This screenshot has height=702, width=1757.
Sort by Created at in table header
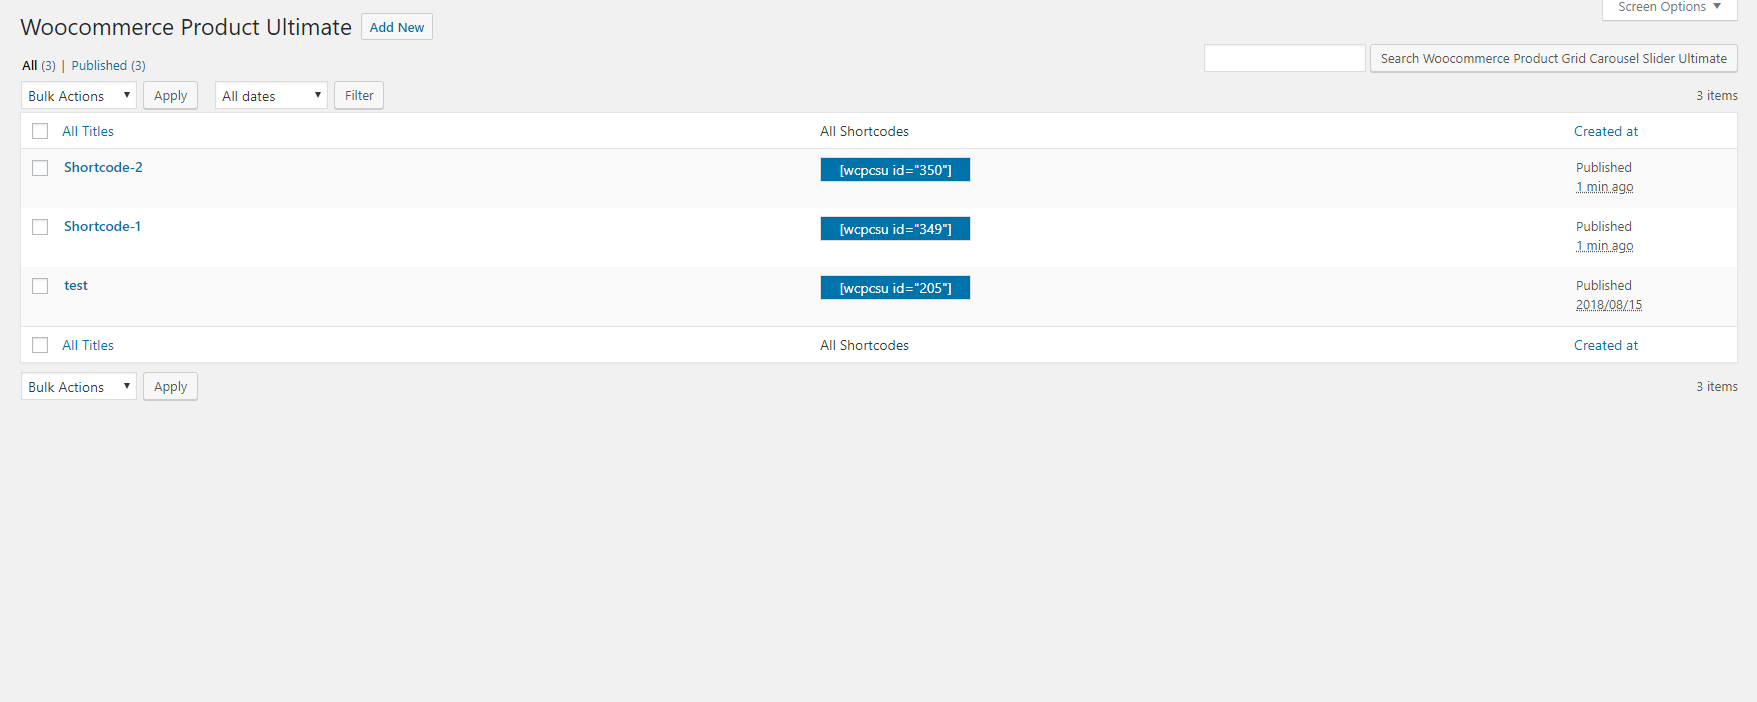(x=1606, y=131)
